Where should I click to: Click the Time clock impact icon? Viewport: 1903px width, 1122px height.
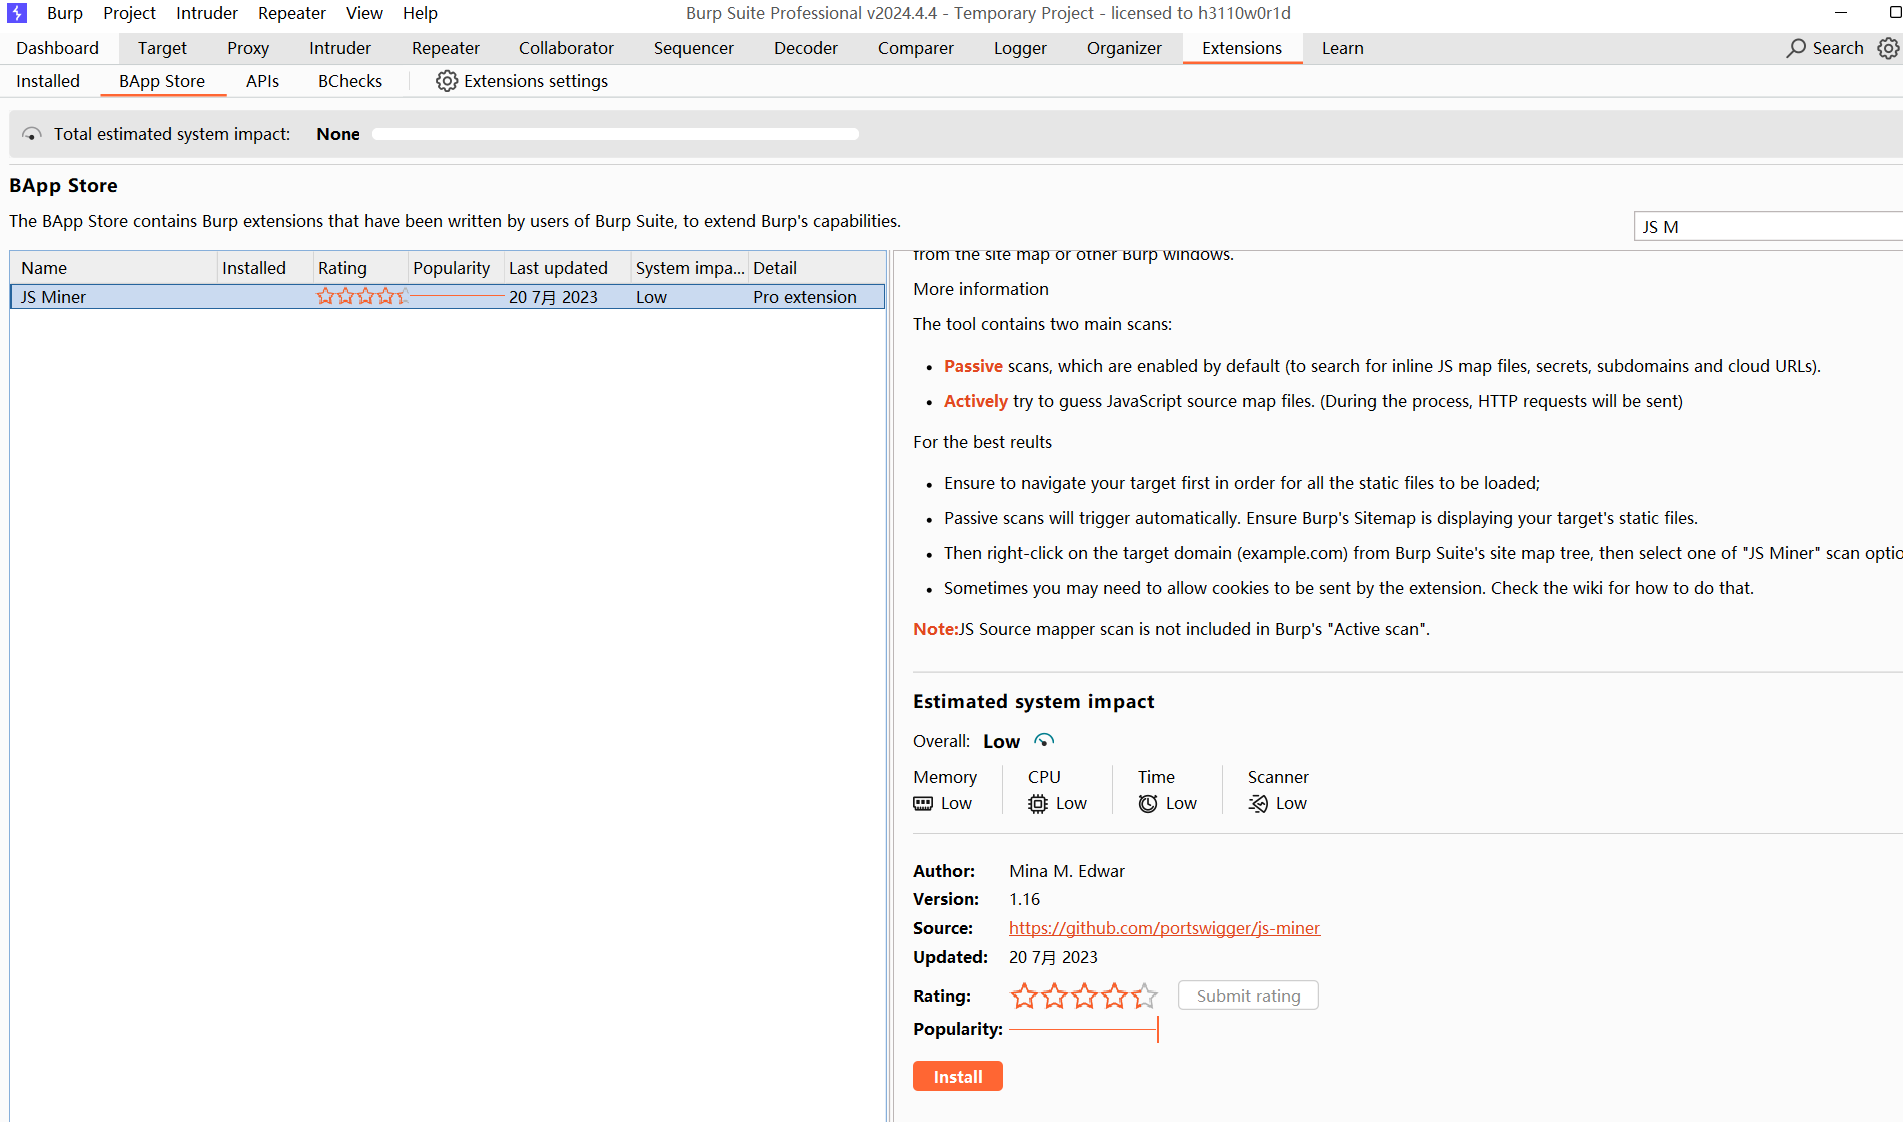(1148, 803)
